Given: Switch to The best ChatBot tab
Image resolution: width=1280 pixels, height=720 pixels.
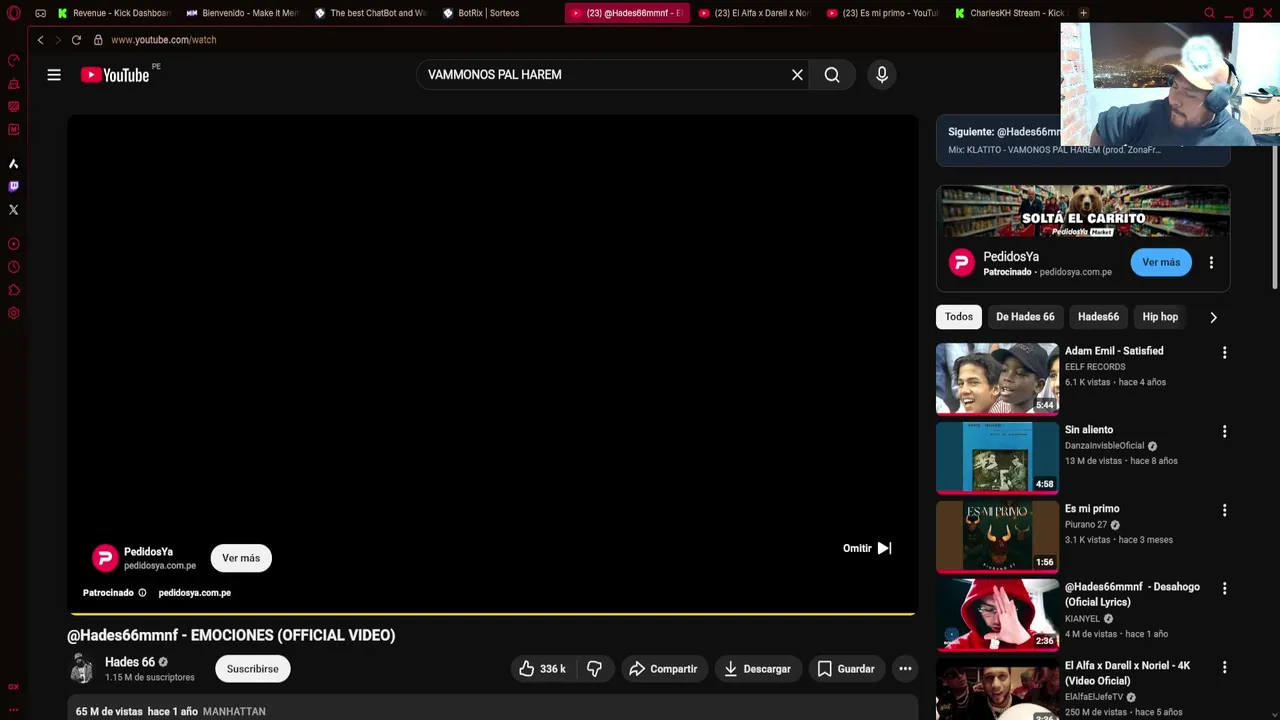Looking at the screenshot, I should pos(371,13).
